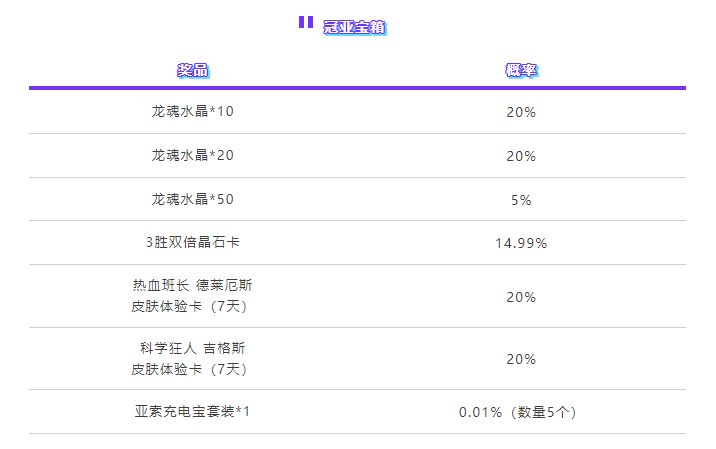716x449 pixels.
Task: Click the 5% probability value
Action: click(521, 200)
